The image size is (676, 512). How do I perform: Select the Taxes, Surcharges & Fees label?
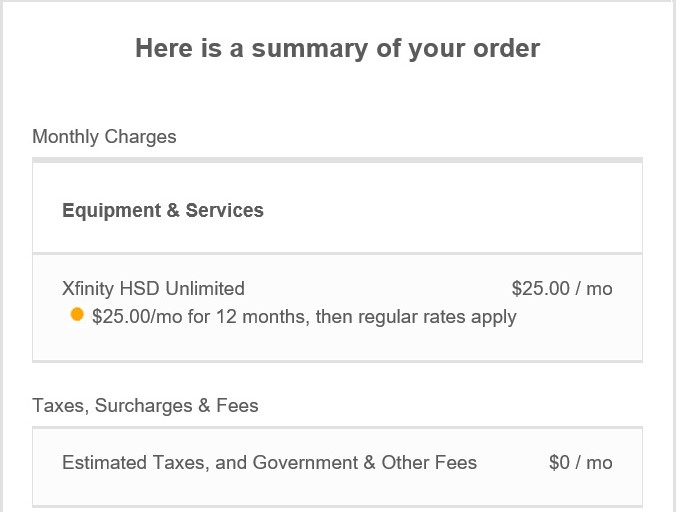point(145,406)
